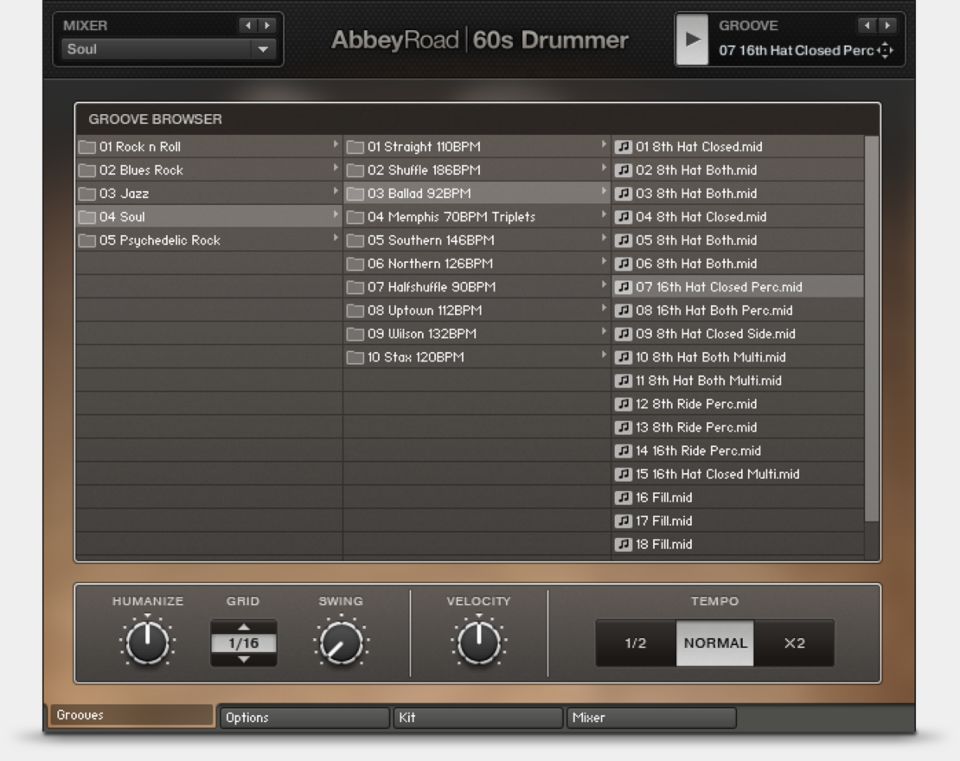Screen dimensions: 960x761
Task: Set tempo to NORMAL
Action: (x=715, y=643)
